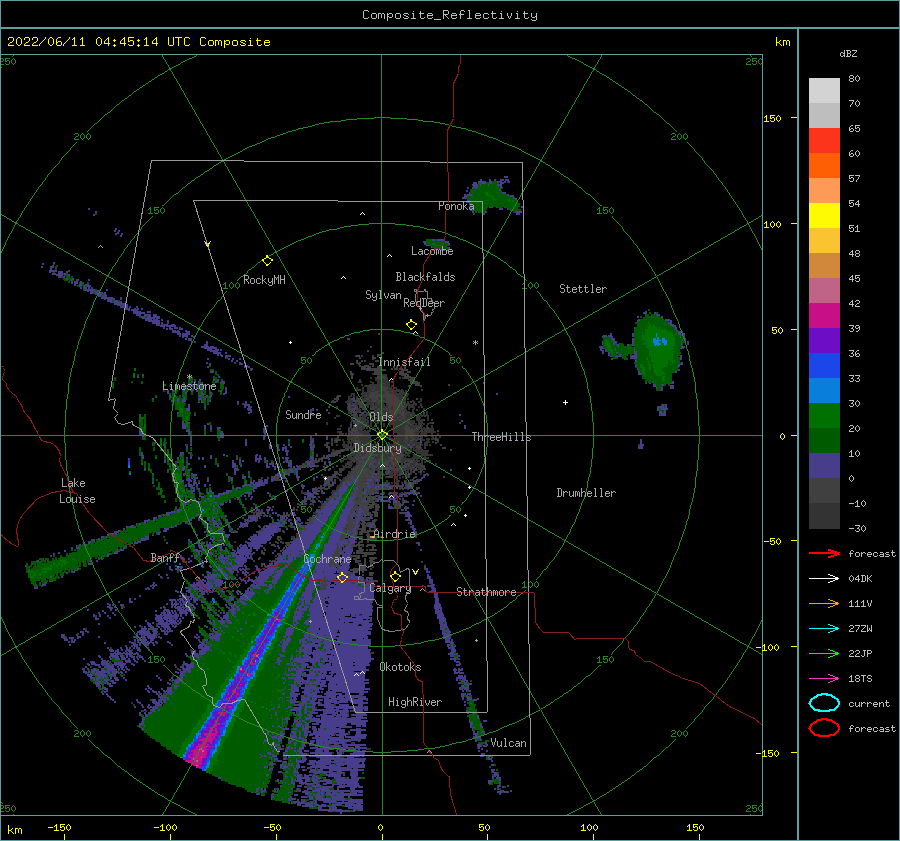Click the red forecast arrow in legend
The height and width of the screenshot is (841, 900).
click(x=824, y=553)
